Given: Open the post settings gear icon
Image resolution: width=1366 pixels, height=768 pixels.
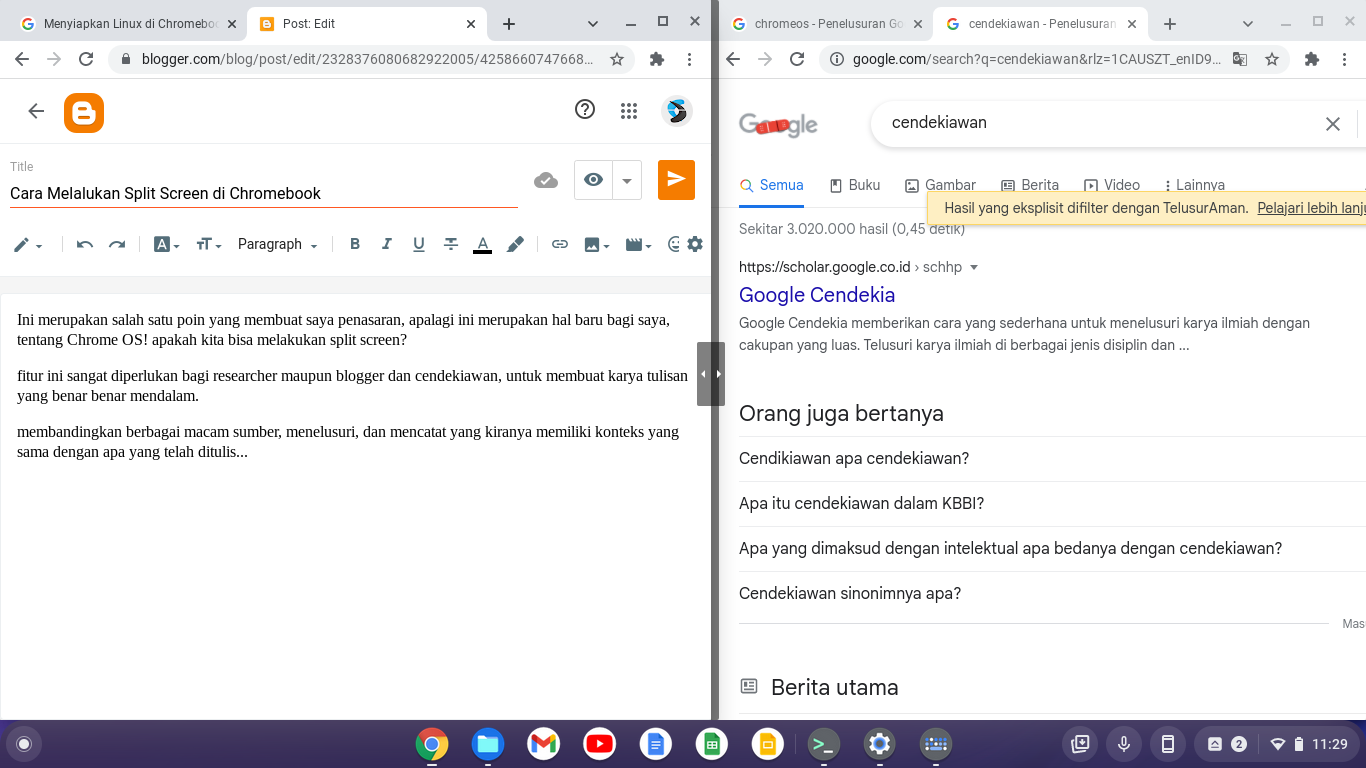Looking at the screenshot, I should [x=695, y=244].
